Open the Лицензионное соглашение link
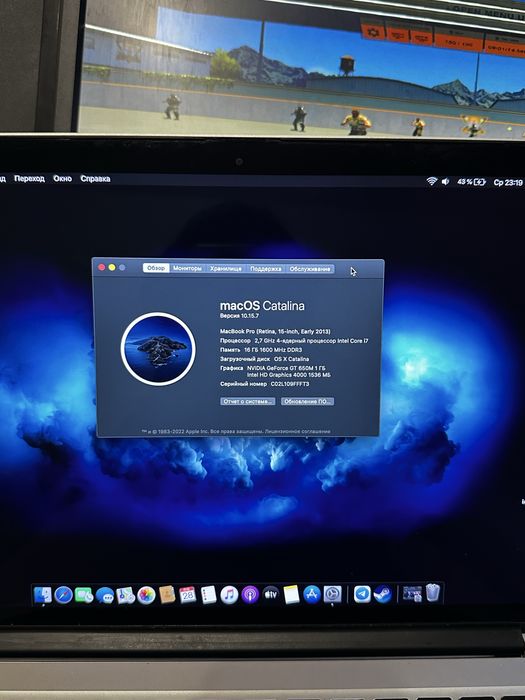The height and width of the screenshot is (700, 525). (297, 431)
